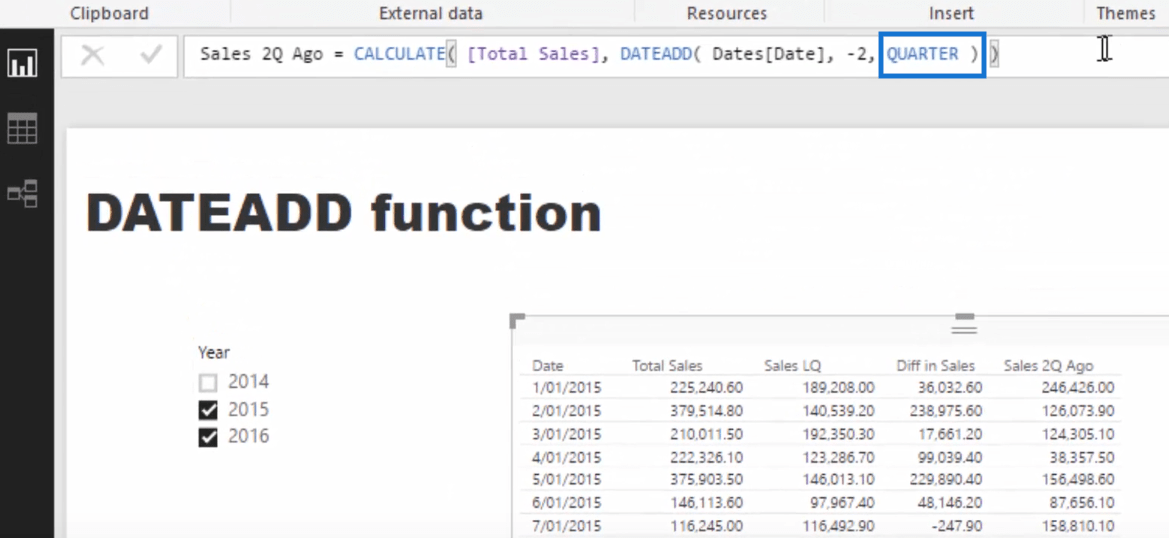Click the Year slicer title
This screenshot has height=538, width=1169.
pyautogui.click(x=214, y=352)
